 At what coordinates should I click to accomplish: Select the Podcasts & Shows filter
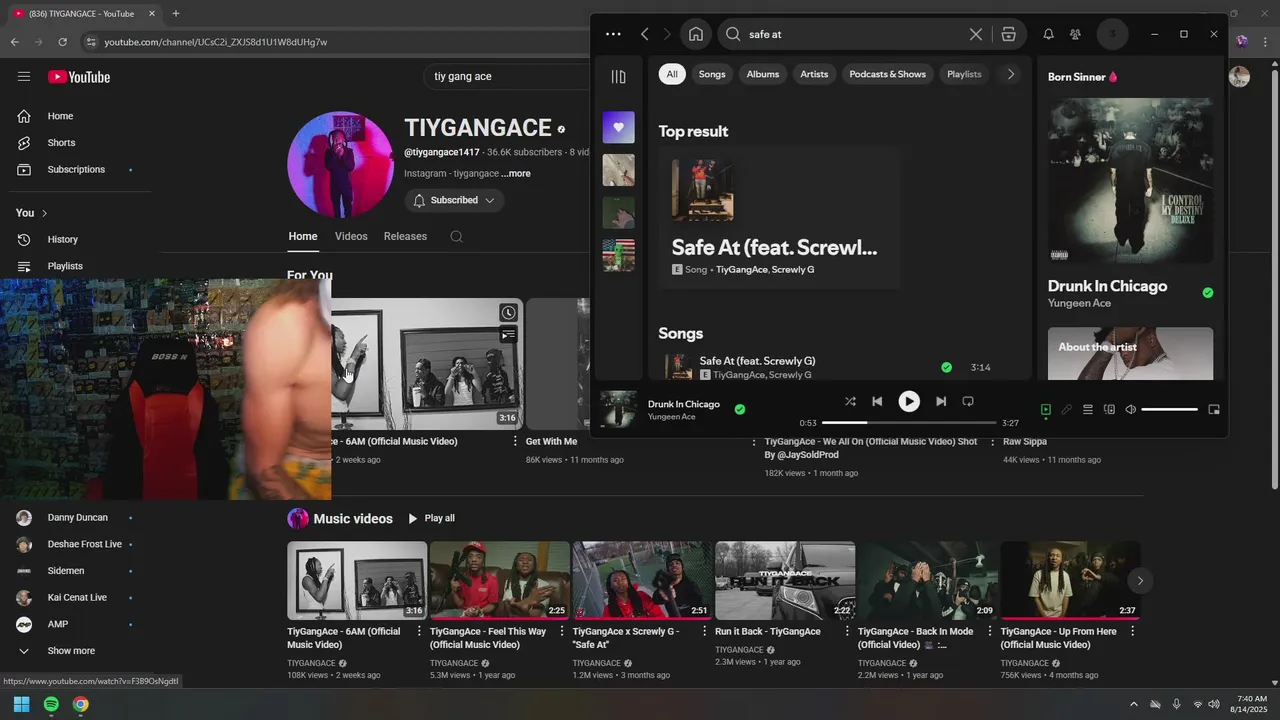[888, 74]
